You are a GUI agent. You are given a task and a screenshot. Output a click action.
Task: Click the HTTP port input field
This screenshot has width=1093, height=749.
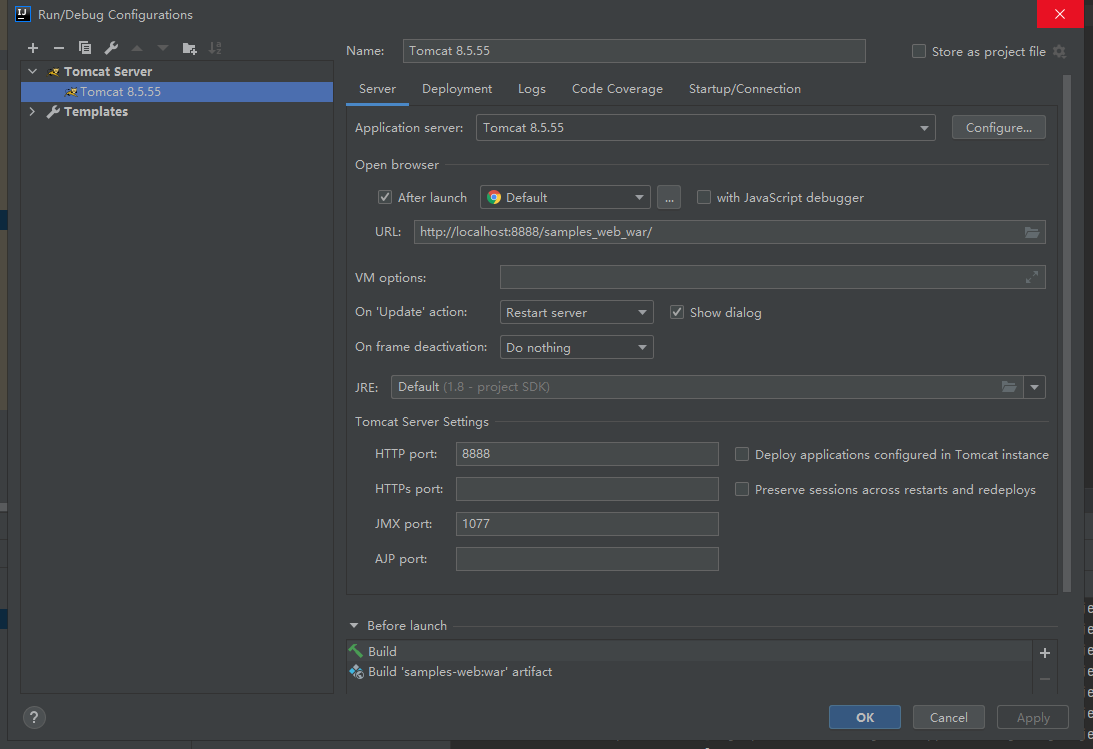coord(587,454)
